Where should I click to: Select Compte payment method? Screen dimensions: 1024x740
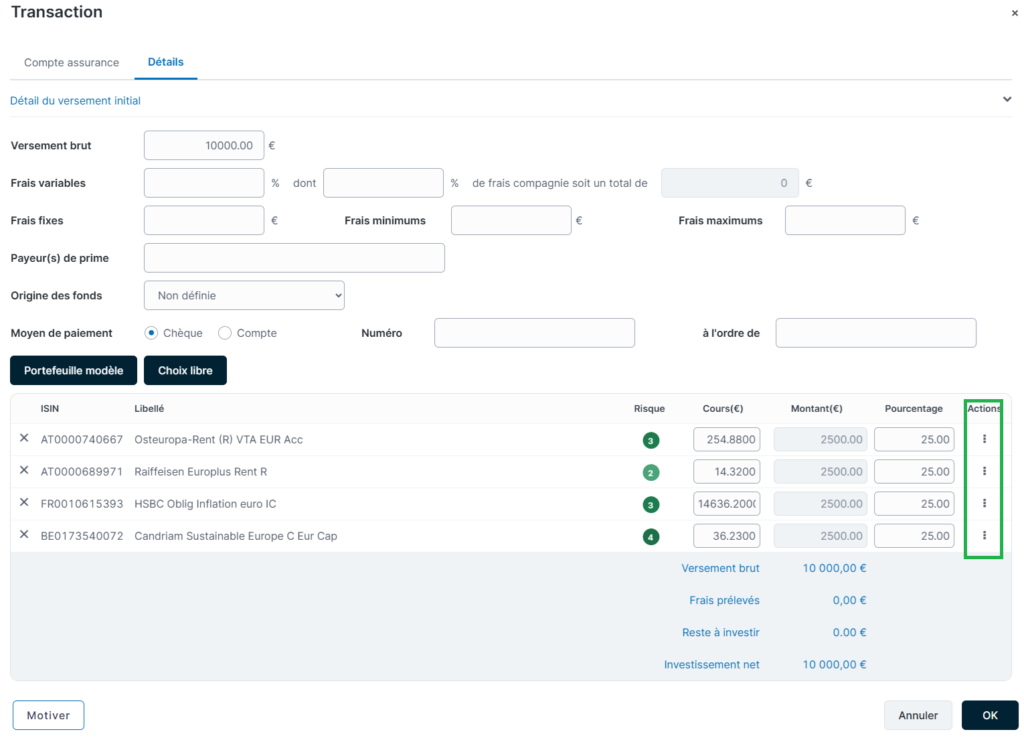(225, 333)
